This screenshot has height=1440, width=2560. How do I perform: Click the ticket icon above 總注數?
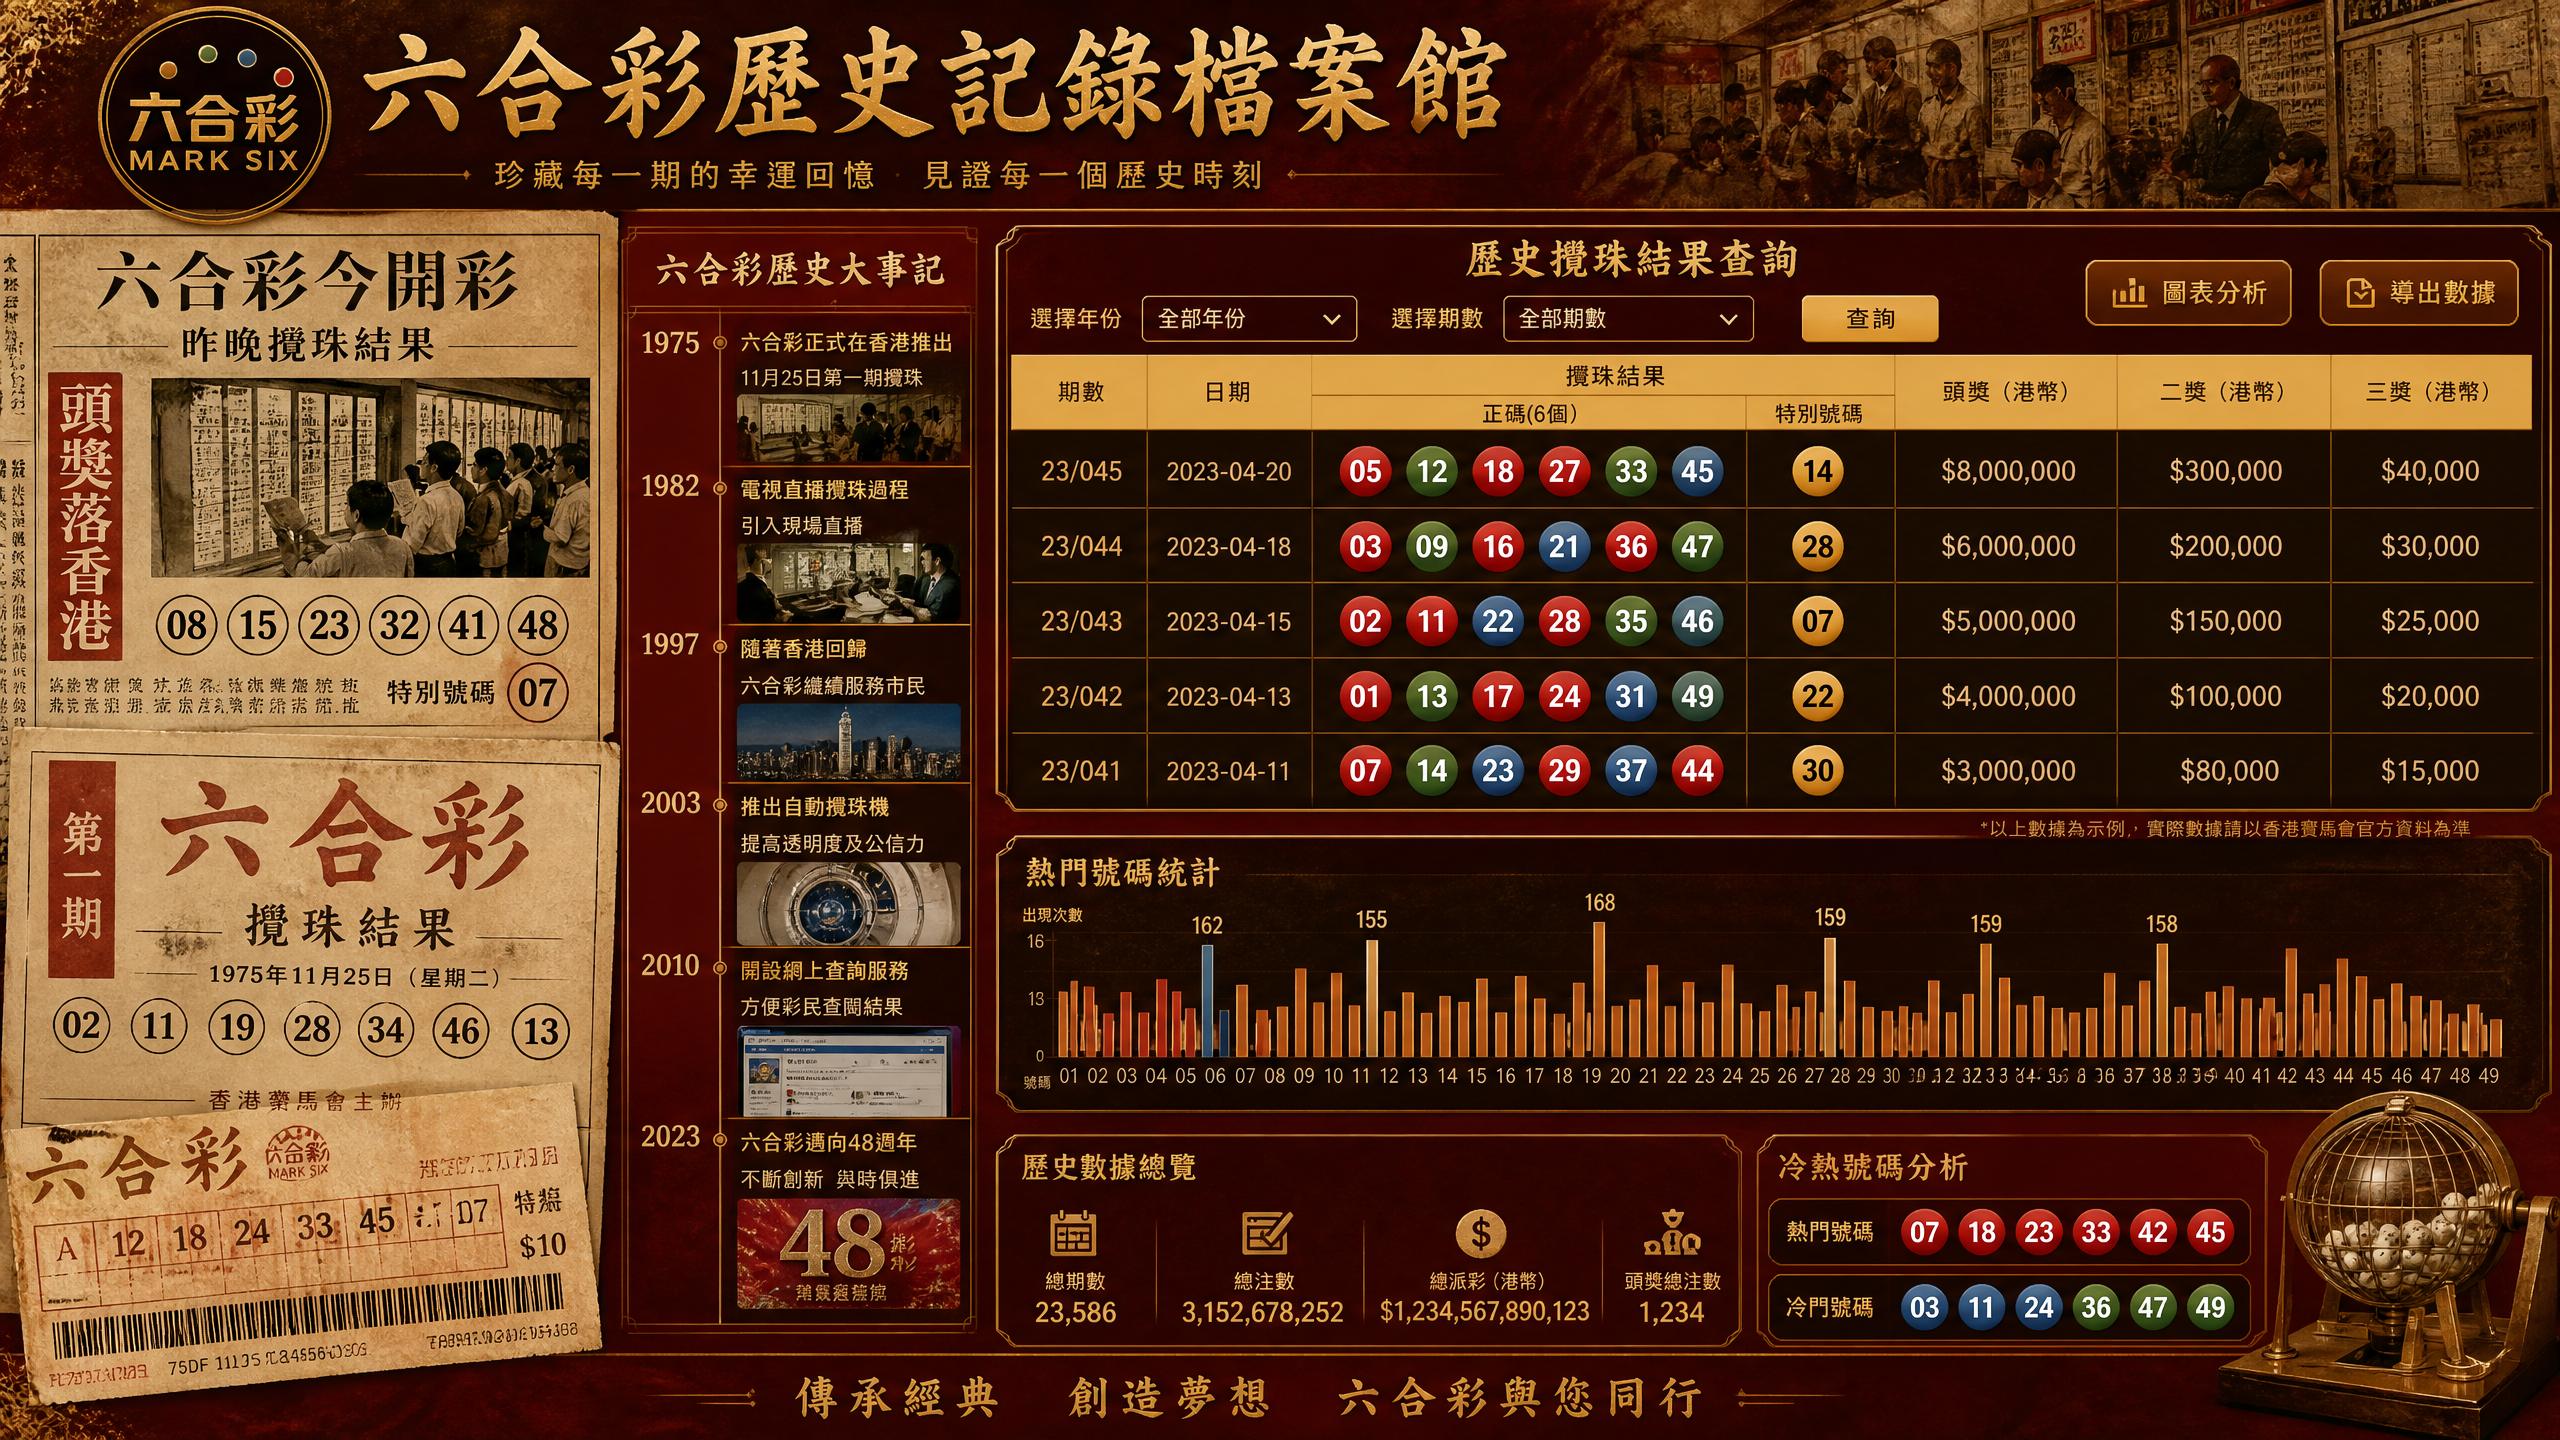tap(1265, 1233)
